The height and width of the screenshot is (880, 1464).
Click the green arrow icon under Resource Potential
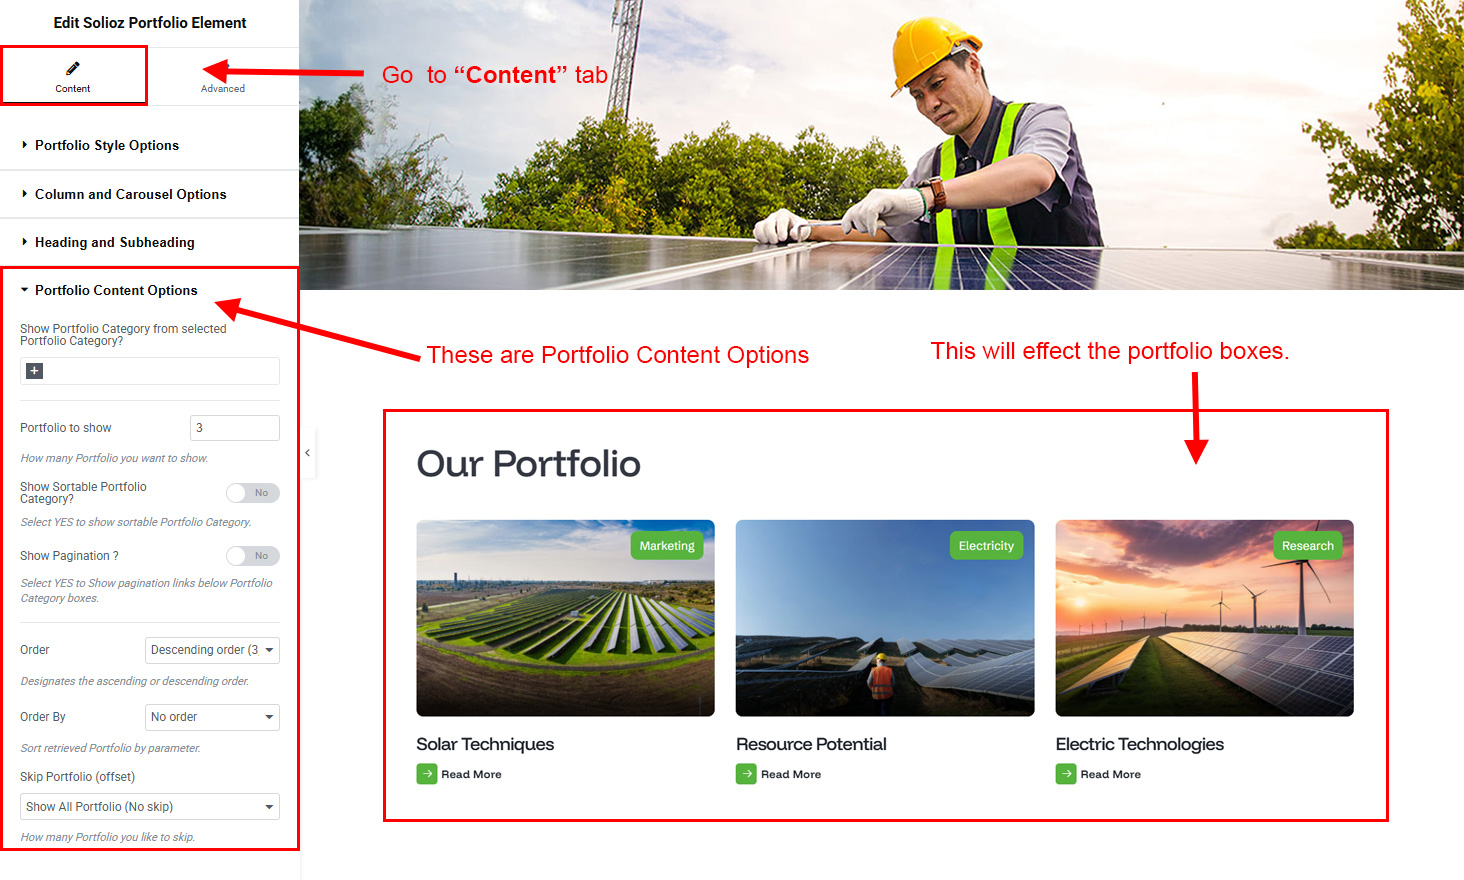[746, 774]
